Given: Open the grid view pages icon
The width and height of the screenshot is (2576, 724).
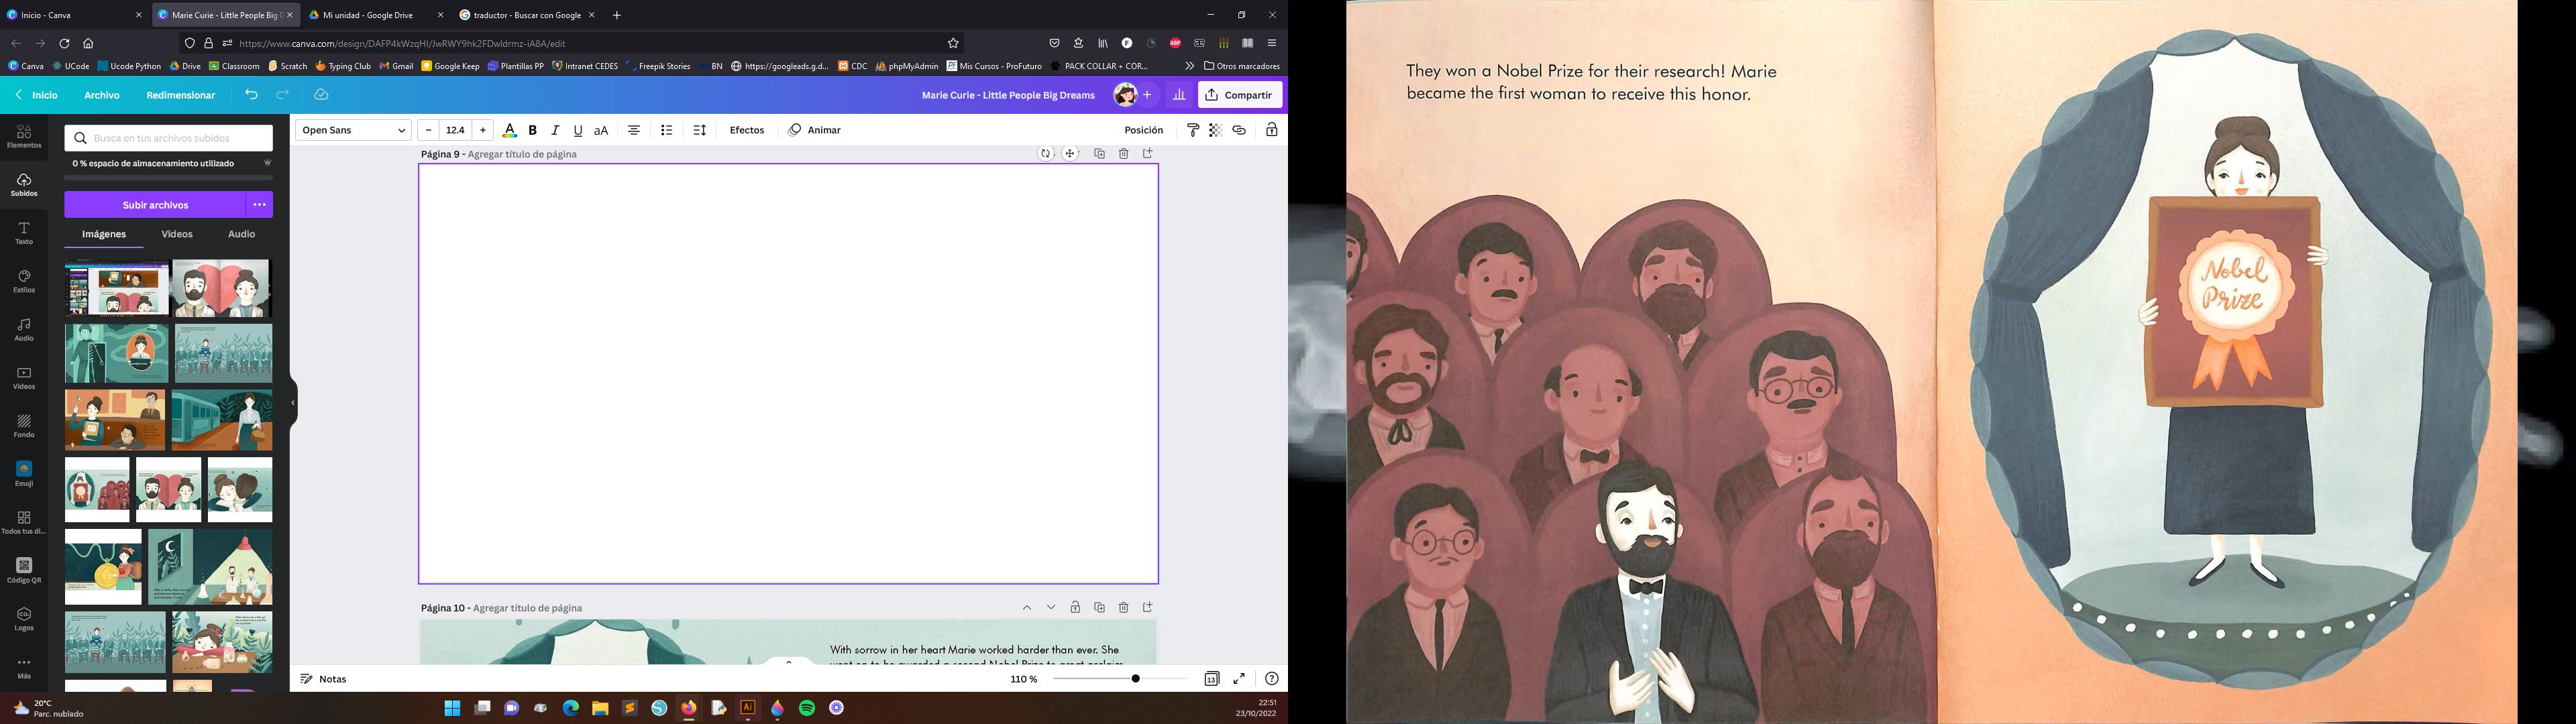Looking at the screenshot, I should tap(1211, 679).
